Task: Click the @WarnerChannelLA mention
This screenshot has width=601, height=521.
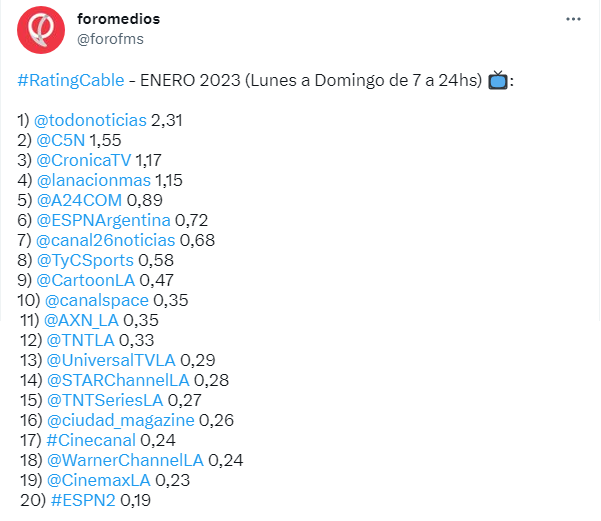Action: click(x=125, y=460)
